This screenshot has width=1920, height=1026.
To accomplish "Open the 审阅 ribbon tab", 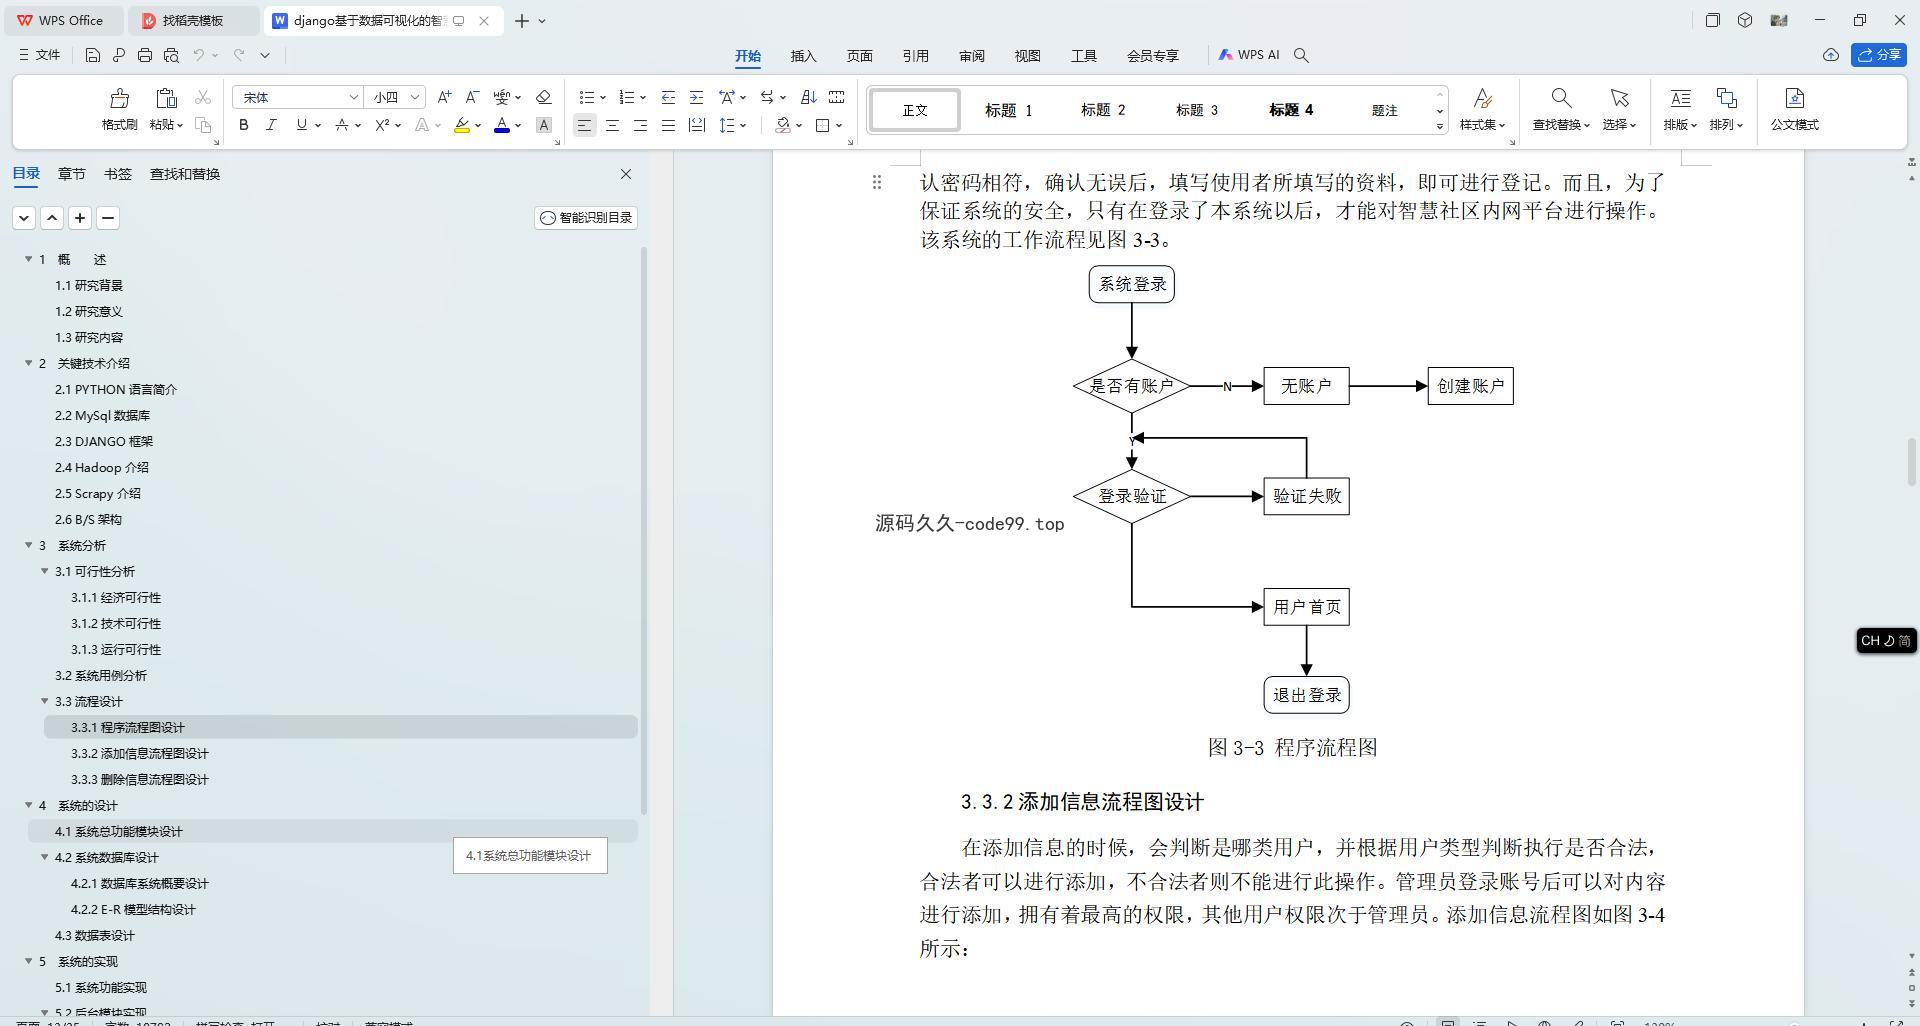I will click(971, 56).
